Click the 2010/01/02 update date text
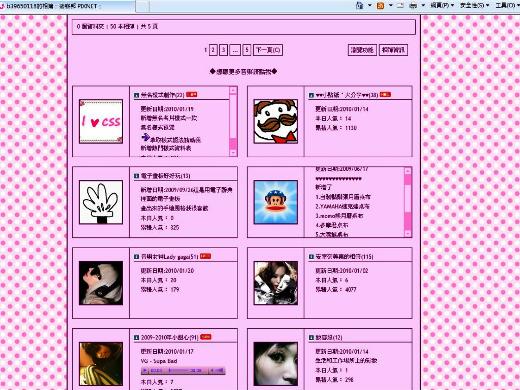The height and width of the screenshot is (390, 520). 342,271
